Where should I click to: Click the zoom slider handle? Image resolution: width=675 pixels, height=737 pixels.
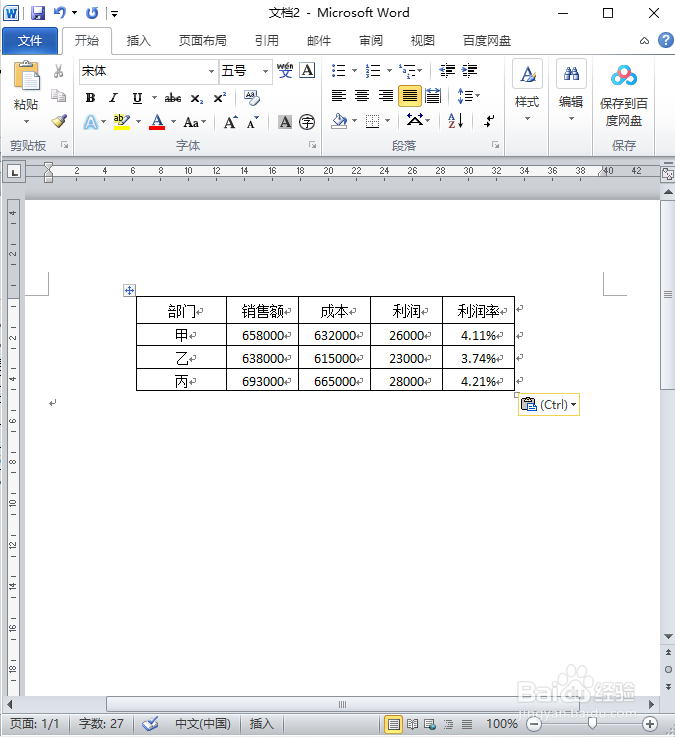click(x=592, y=723)
